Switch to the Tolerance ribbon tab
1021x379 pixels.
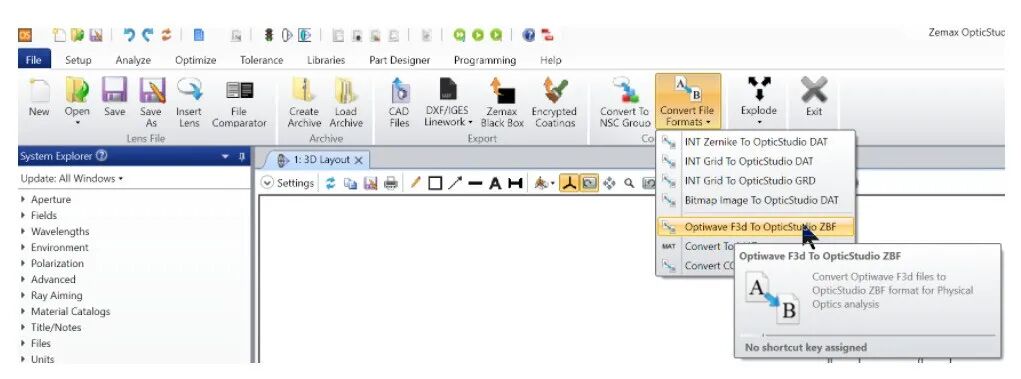[261, 60]
